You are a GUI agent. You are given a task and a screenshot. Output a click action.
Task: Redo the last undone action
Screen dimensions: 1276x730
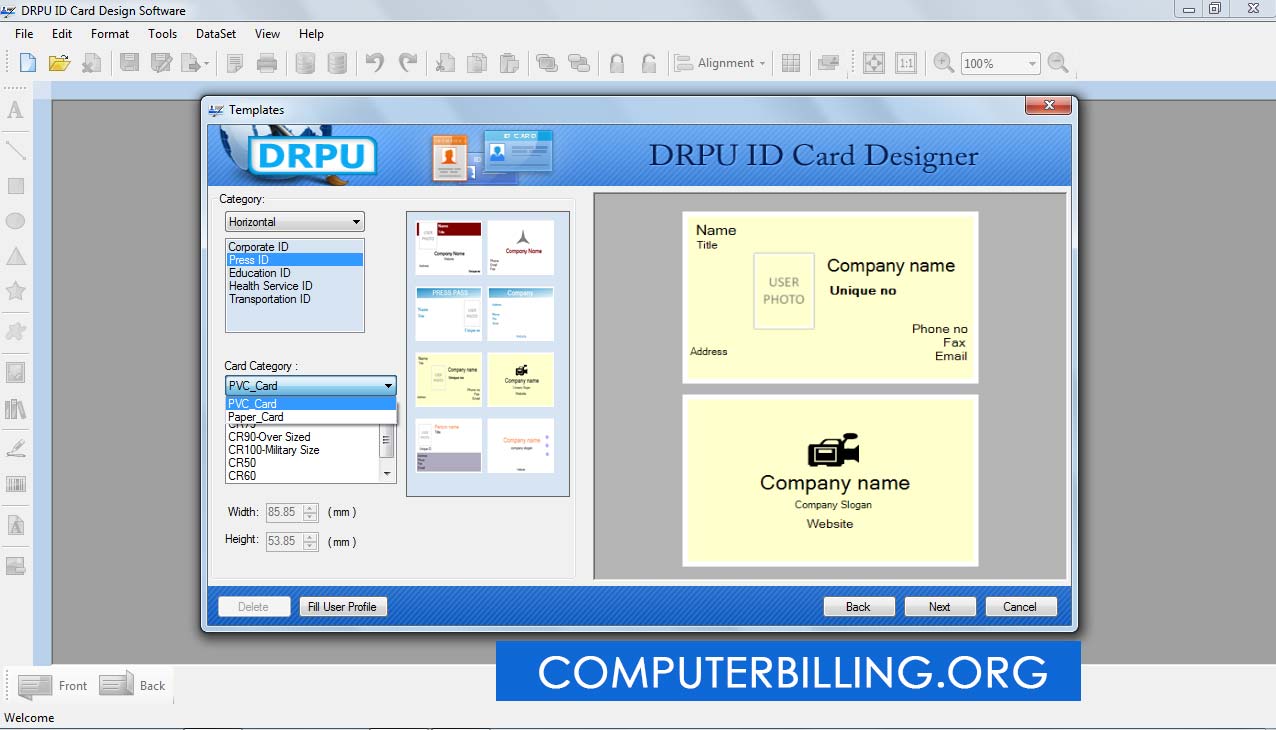[408, 63]
